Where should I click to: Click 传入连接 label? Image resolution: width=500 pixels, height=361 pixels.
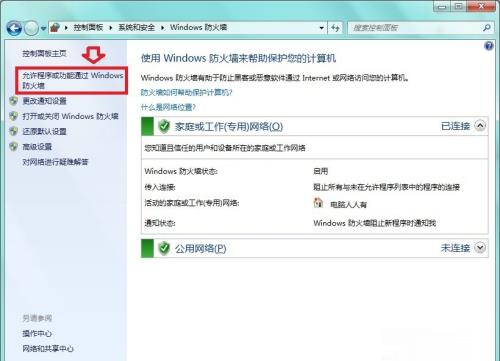(160, 187)
